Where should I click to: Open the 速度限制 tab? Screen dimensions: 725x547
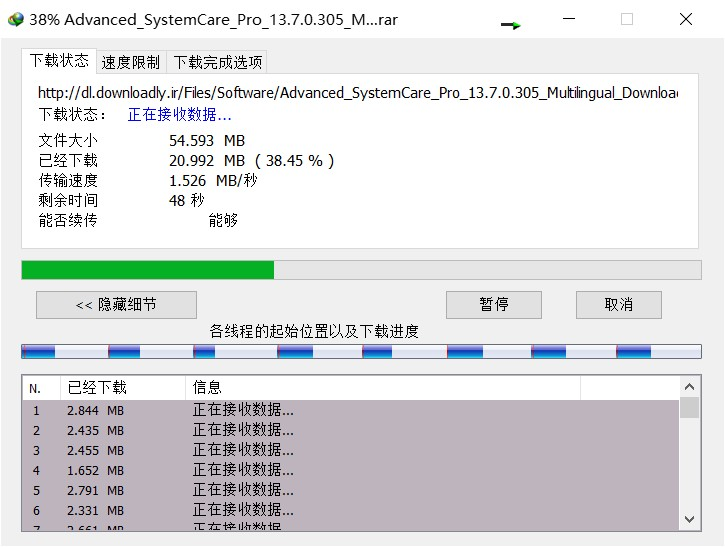click(131, 62)
